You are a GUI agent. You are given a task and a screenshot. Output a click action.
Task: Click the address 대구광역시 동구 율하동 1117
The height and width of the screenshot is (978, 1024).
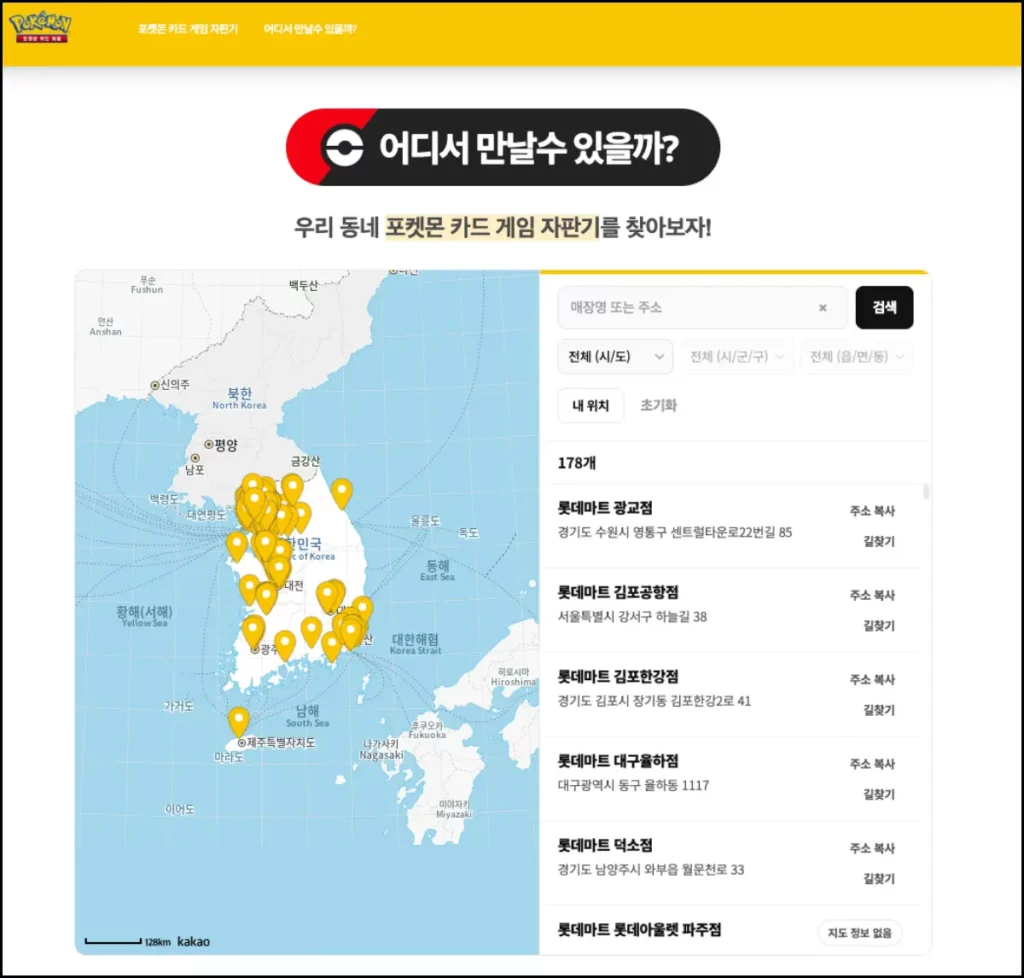tap(633, 785)
